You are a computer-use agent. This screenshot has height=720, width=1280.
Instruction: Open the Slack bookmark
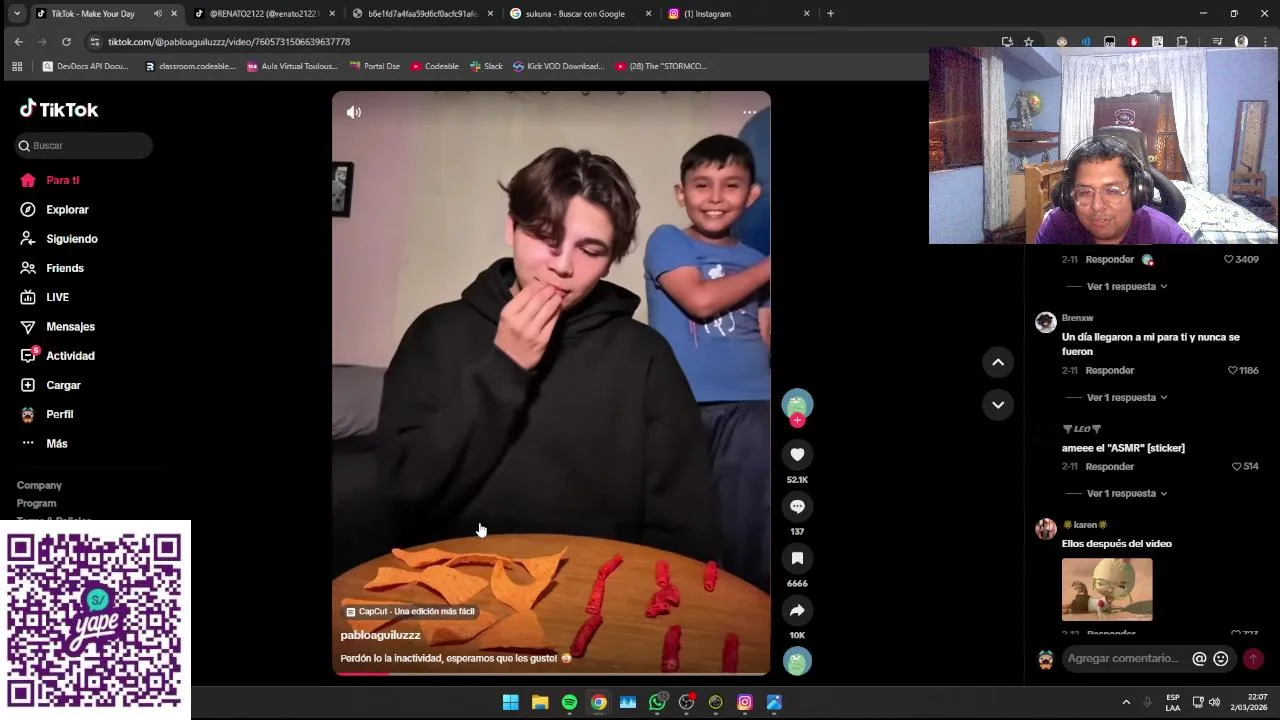[x=486, y=66]
